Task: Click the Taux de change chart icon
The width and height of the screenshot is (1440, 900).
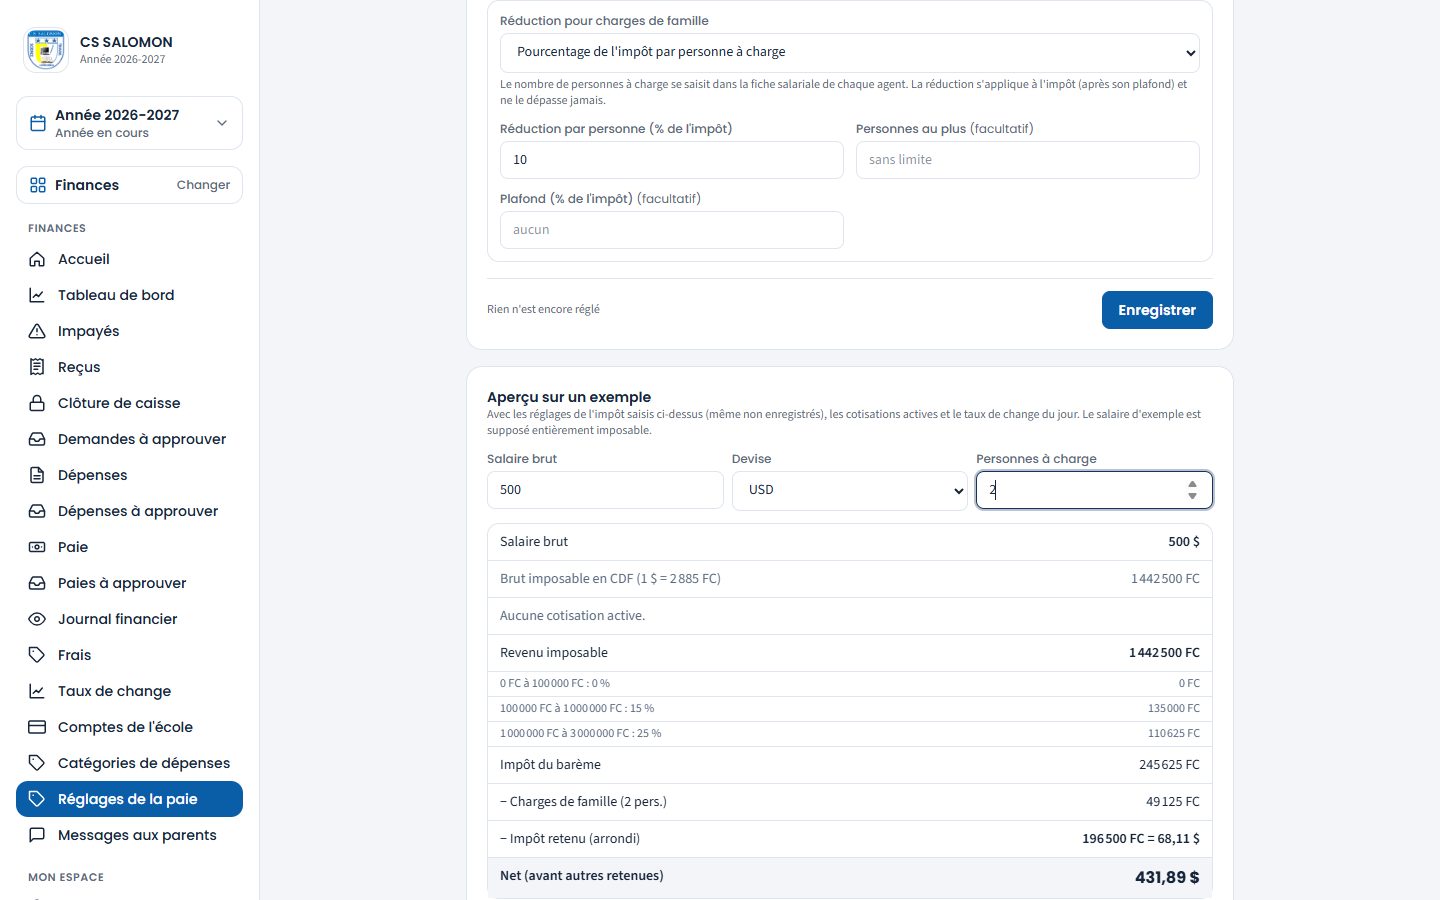Action: pos(37,691)
